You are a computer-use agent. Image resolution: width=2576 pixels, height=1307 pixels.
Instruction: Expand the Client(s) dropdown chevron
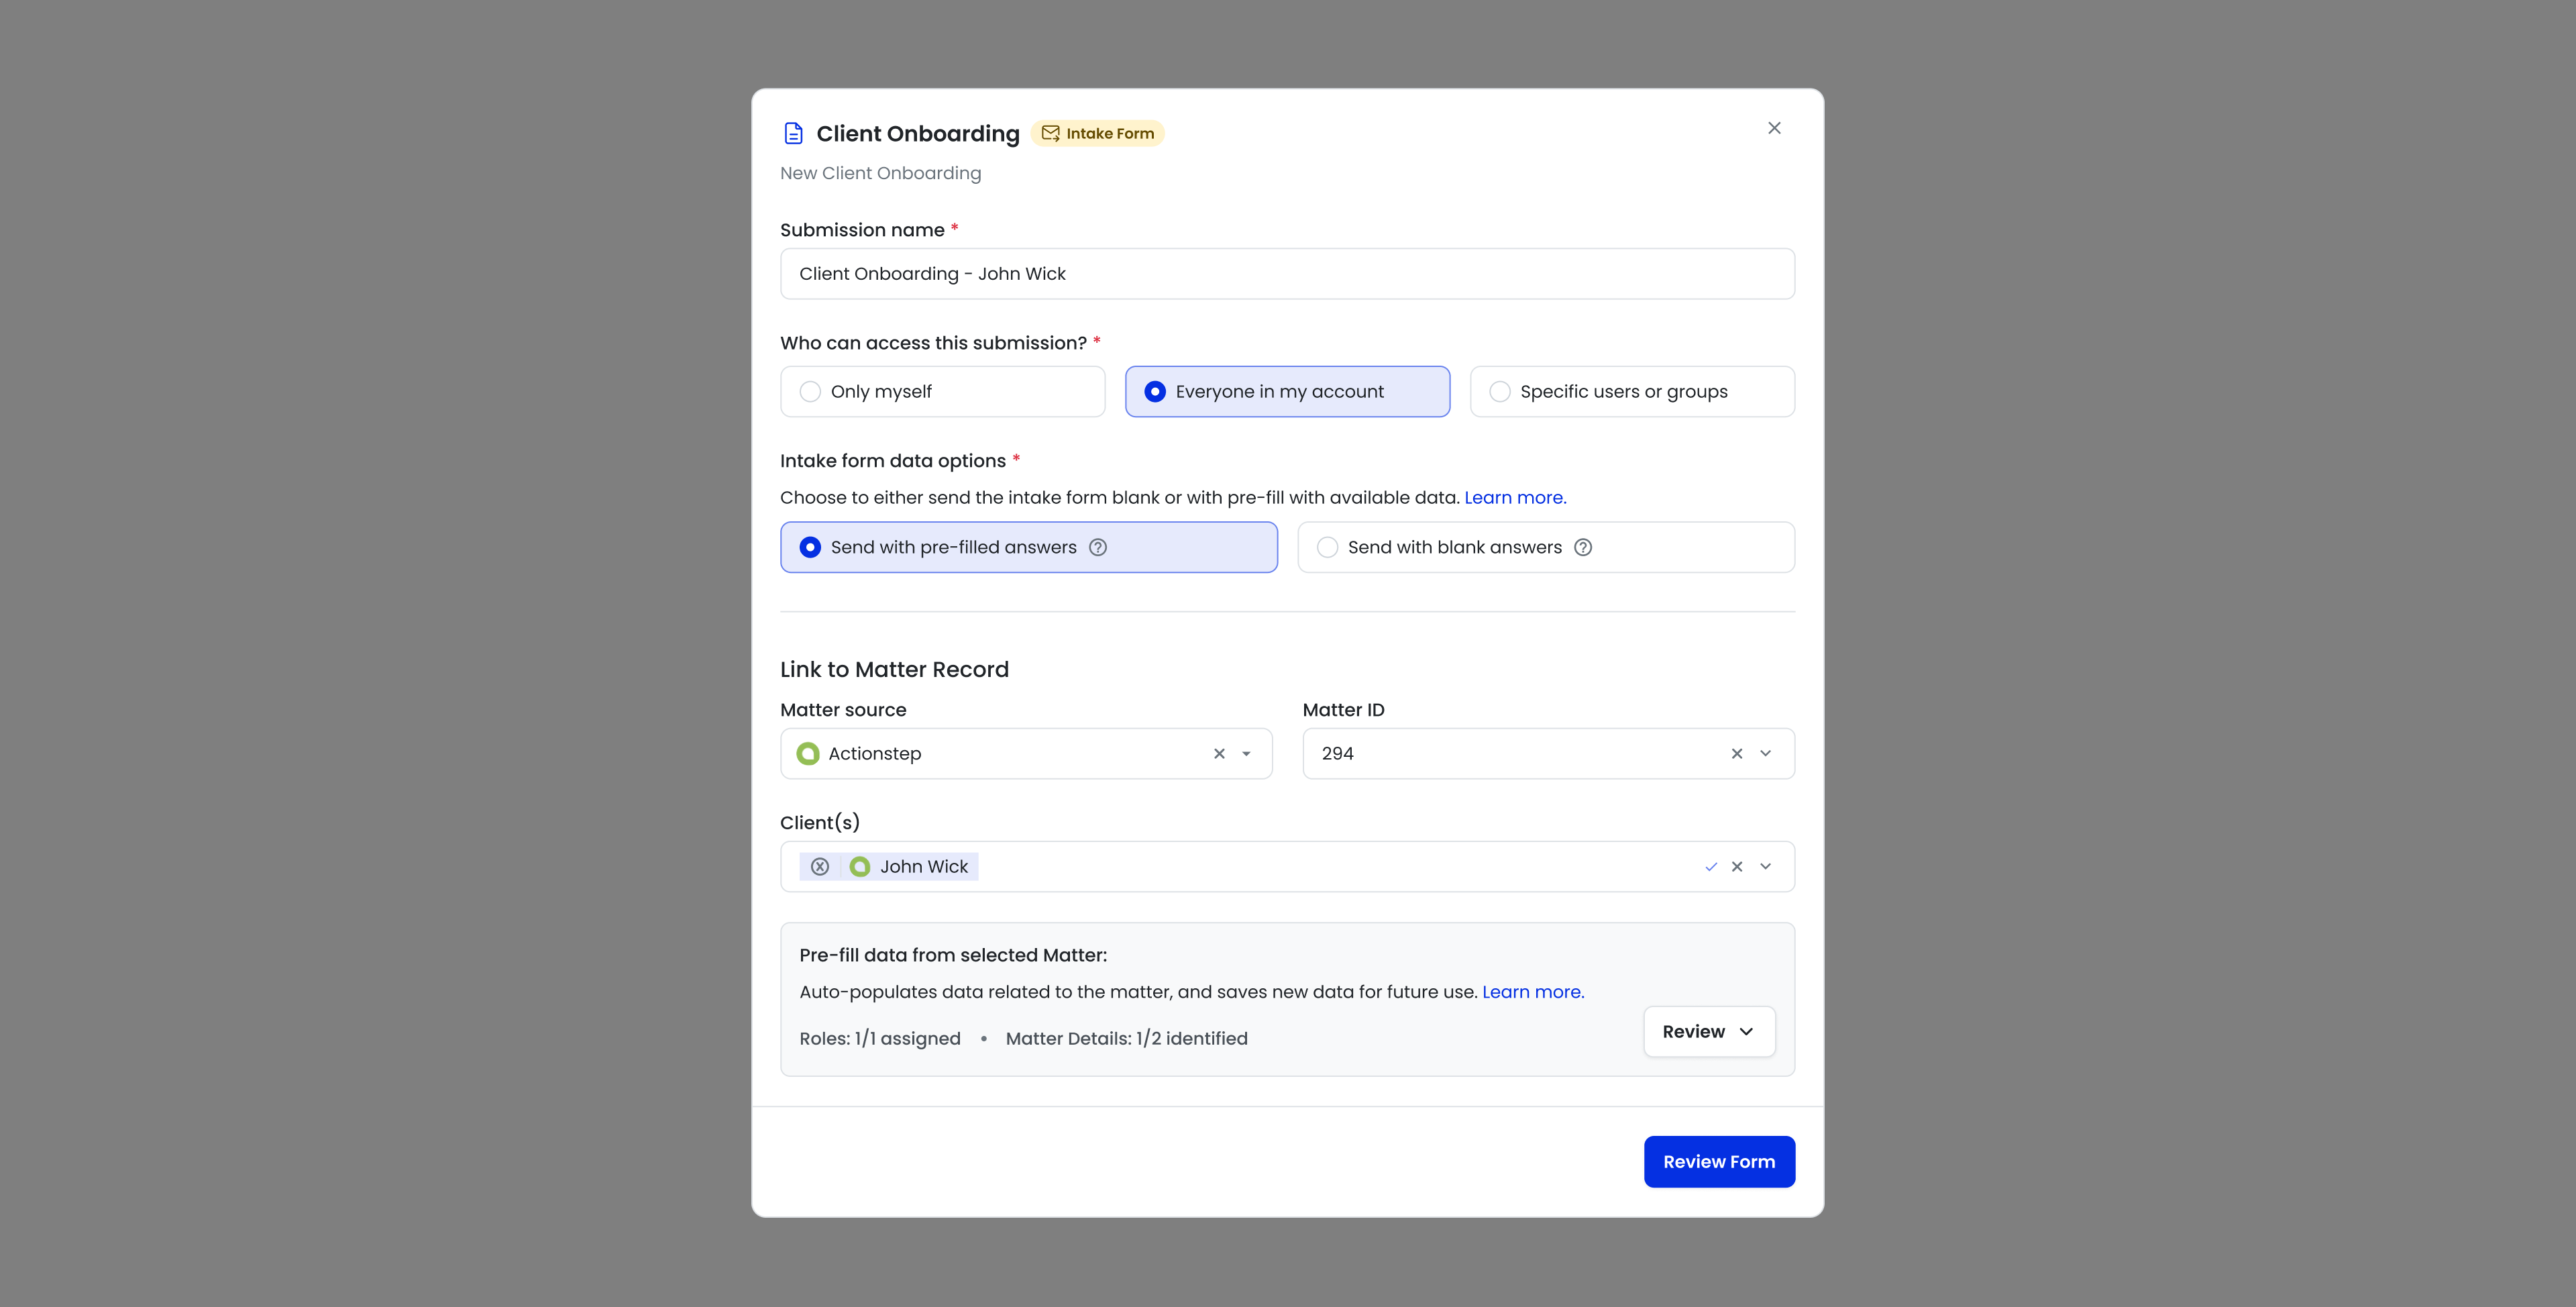point(1766,867)
